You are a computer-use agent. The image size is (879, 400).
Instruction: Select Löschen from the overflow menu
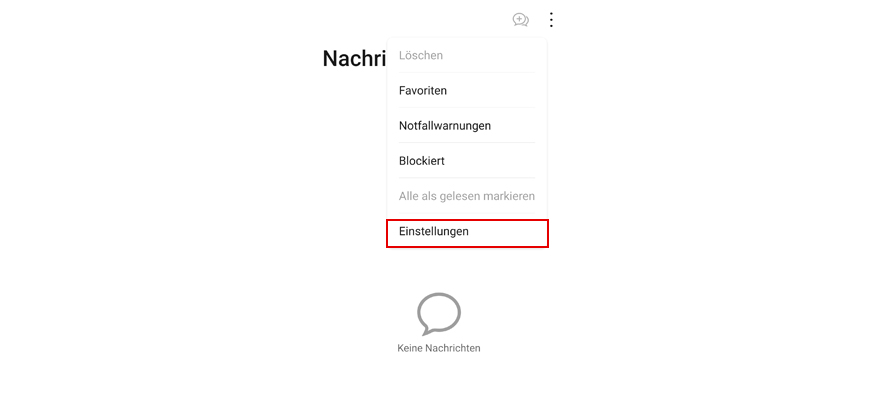pos(421,55)
